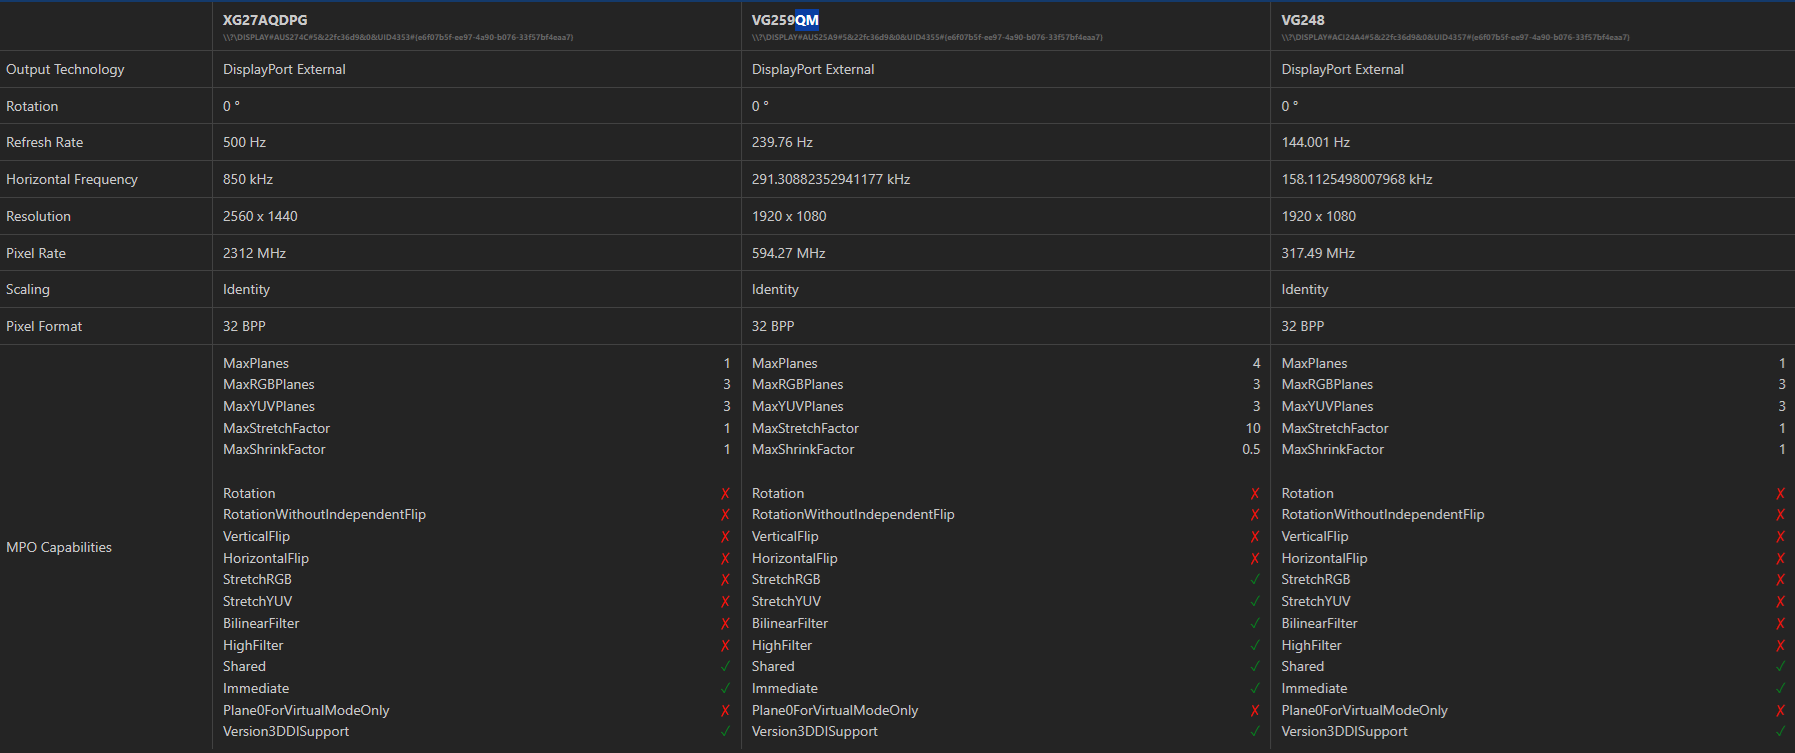Click red X beside Plane0ForVirtualModeOnly under XG27AQDPG
This screenshot has height=753, width=1795.
point(725,711)
